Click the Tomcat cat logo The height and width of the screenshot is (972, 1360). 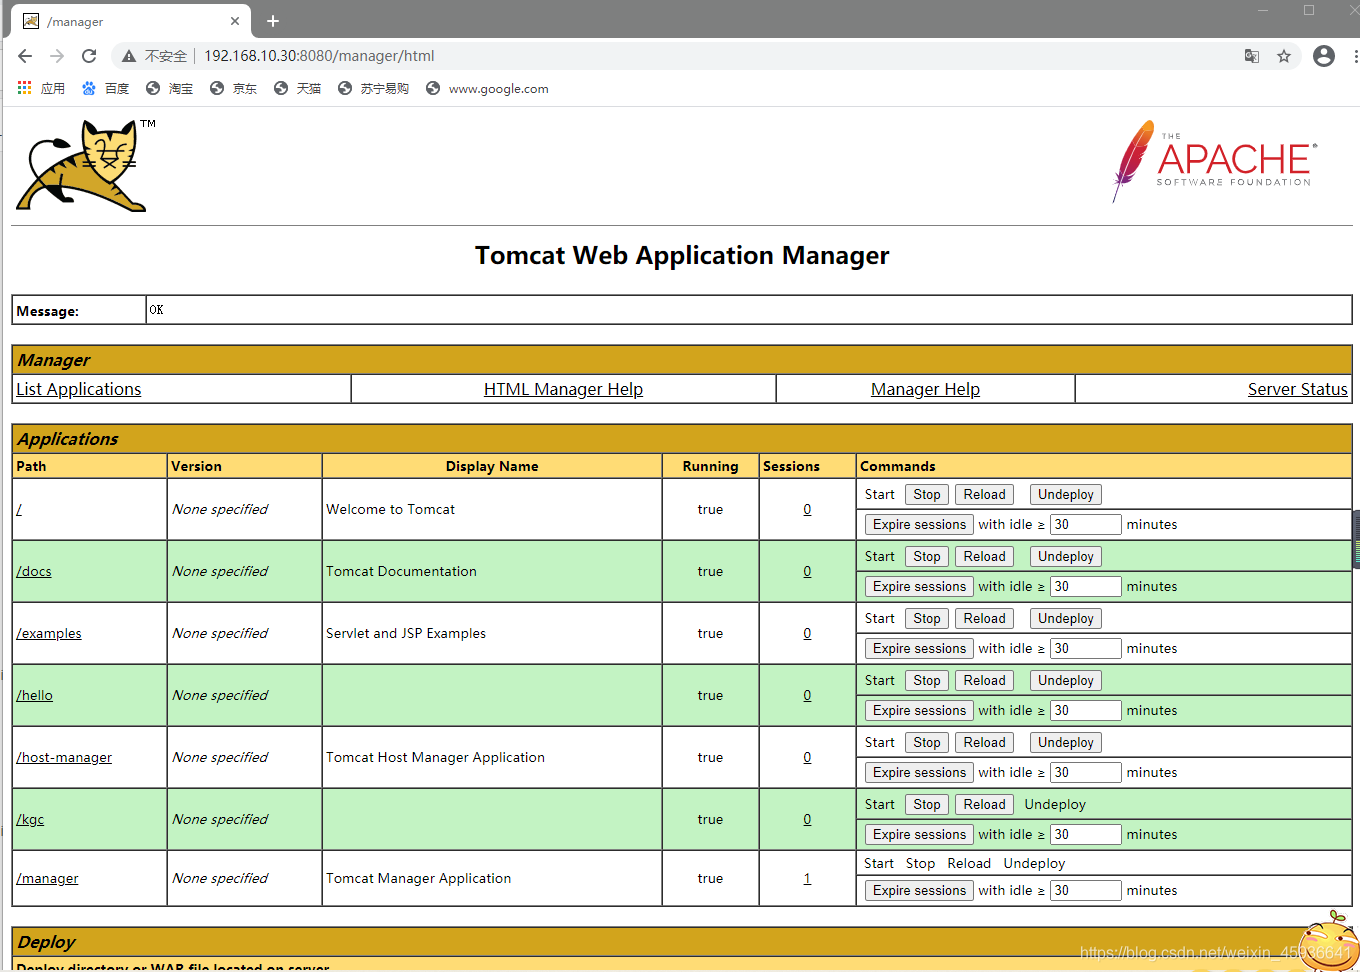pyautogui.click(x=86, y=165)
